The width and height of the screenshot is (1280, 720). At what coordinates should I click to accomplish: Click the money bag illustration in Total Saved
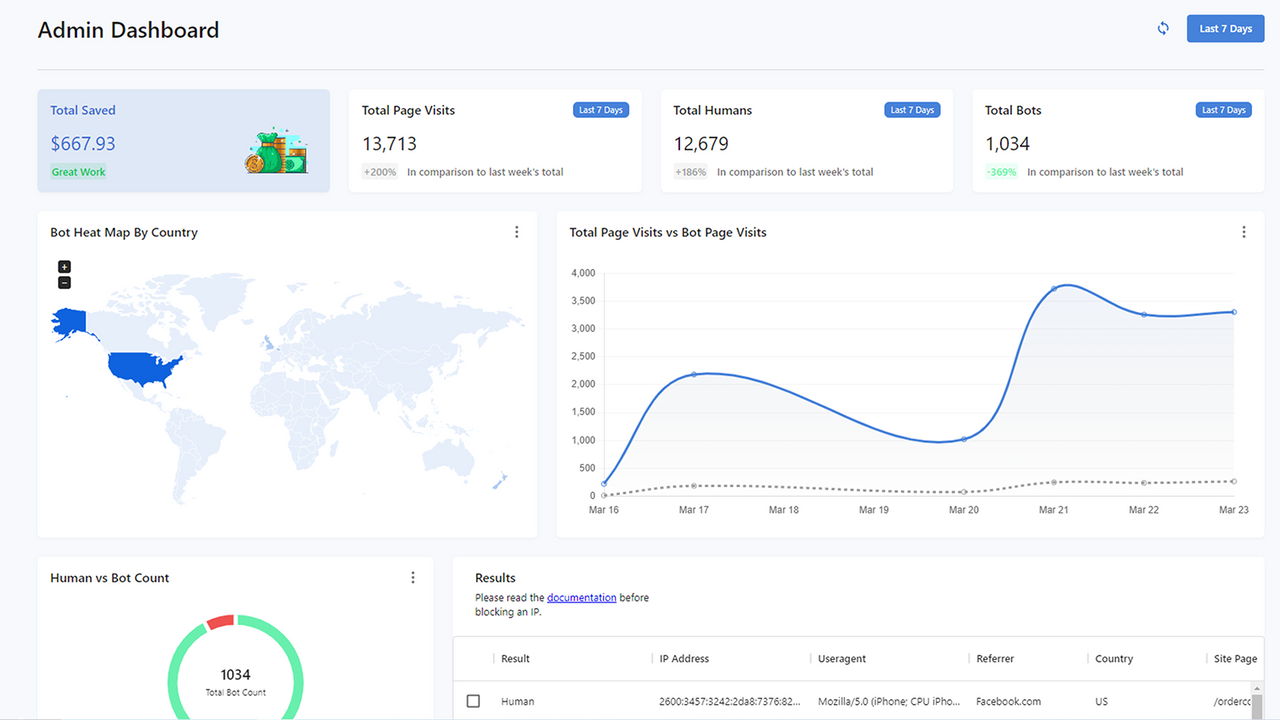[x=277, y=152]
